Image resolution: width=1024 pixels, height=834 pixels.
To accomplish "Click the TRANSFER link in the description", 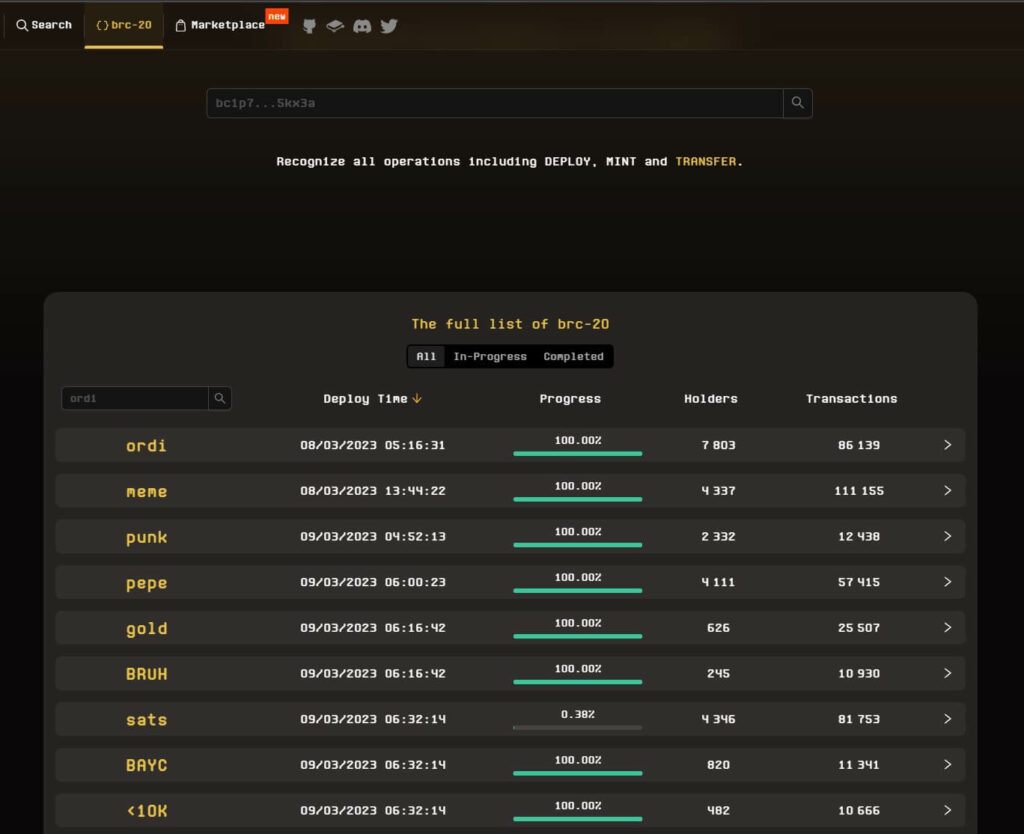I will pos(706,161).
